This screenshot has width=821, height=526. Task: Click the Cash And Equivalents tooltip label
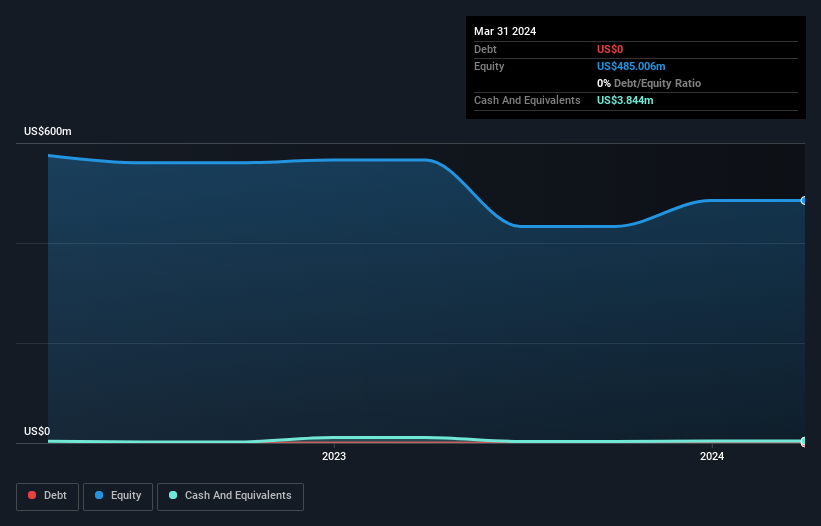pos(527,100)
